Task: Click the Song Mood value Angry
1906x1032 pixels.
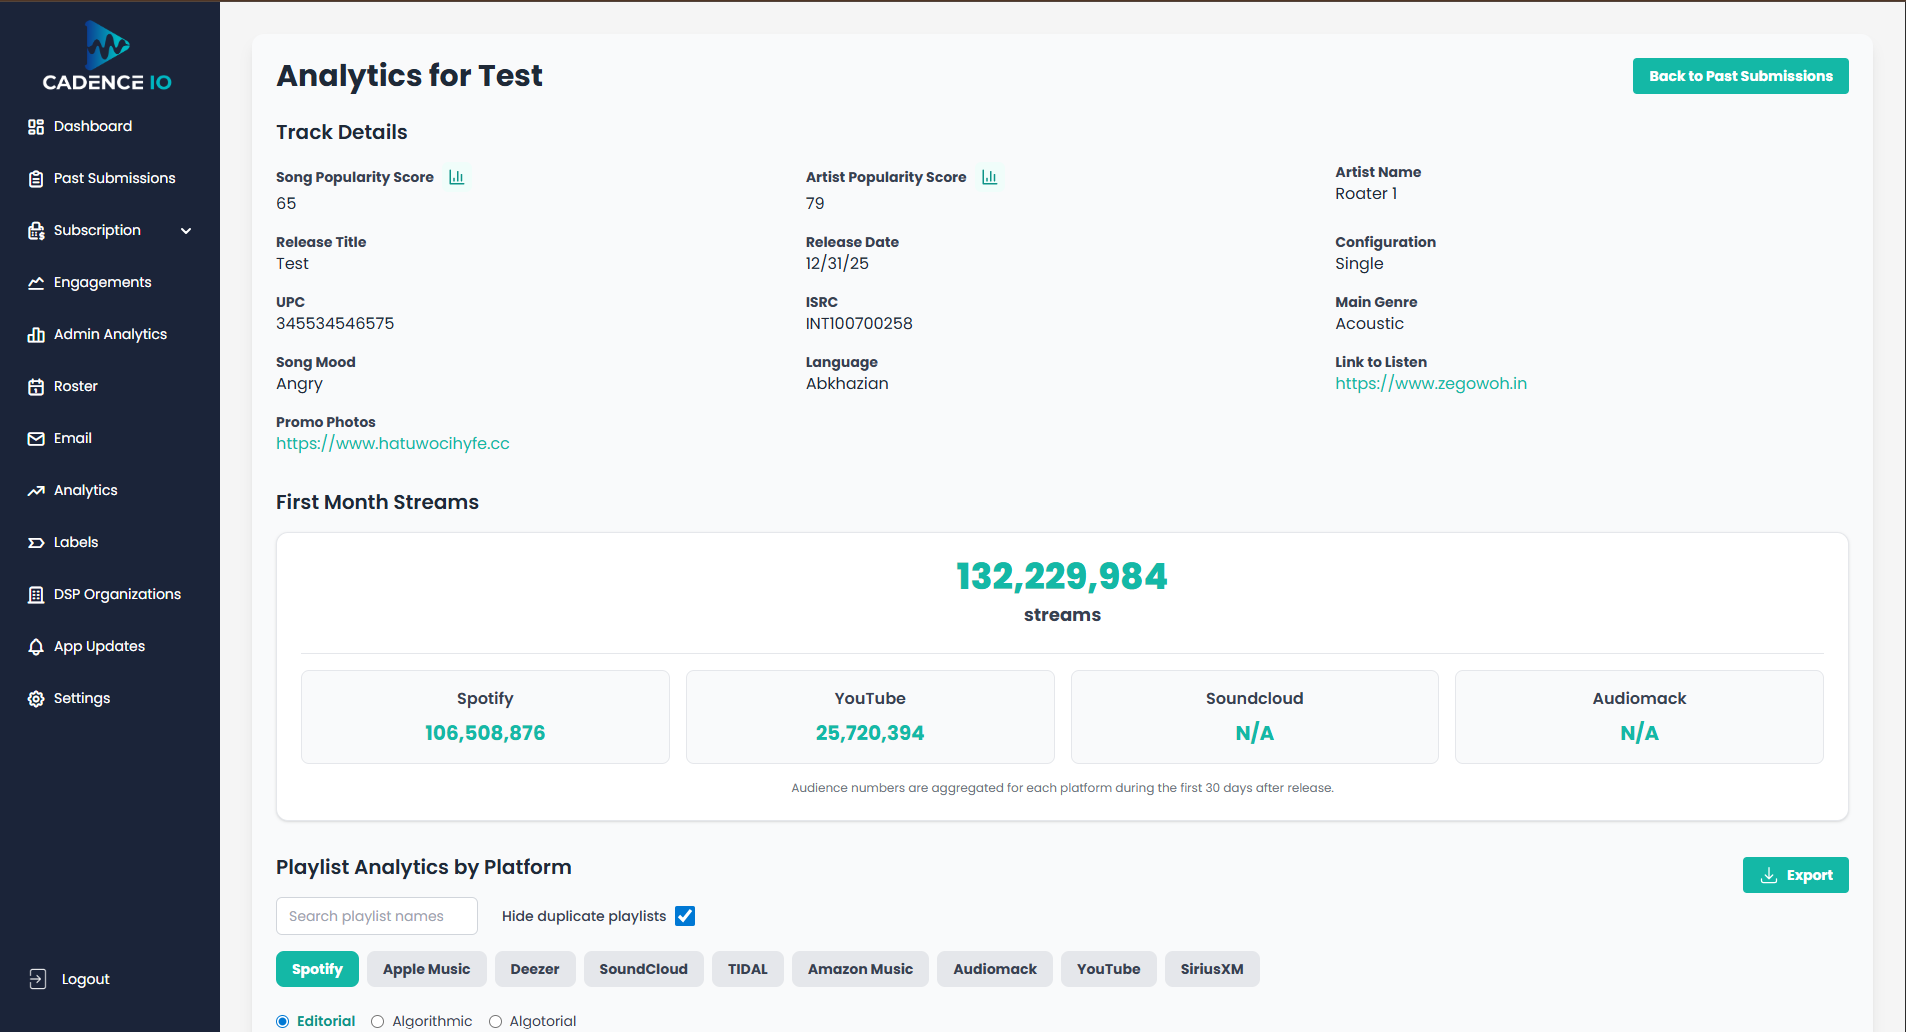Action: click(299, 384)
